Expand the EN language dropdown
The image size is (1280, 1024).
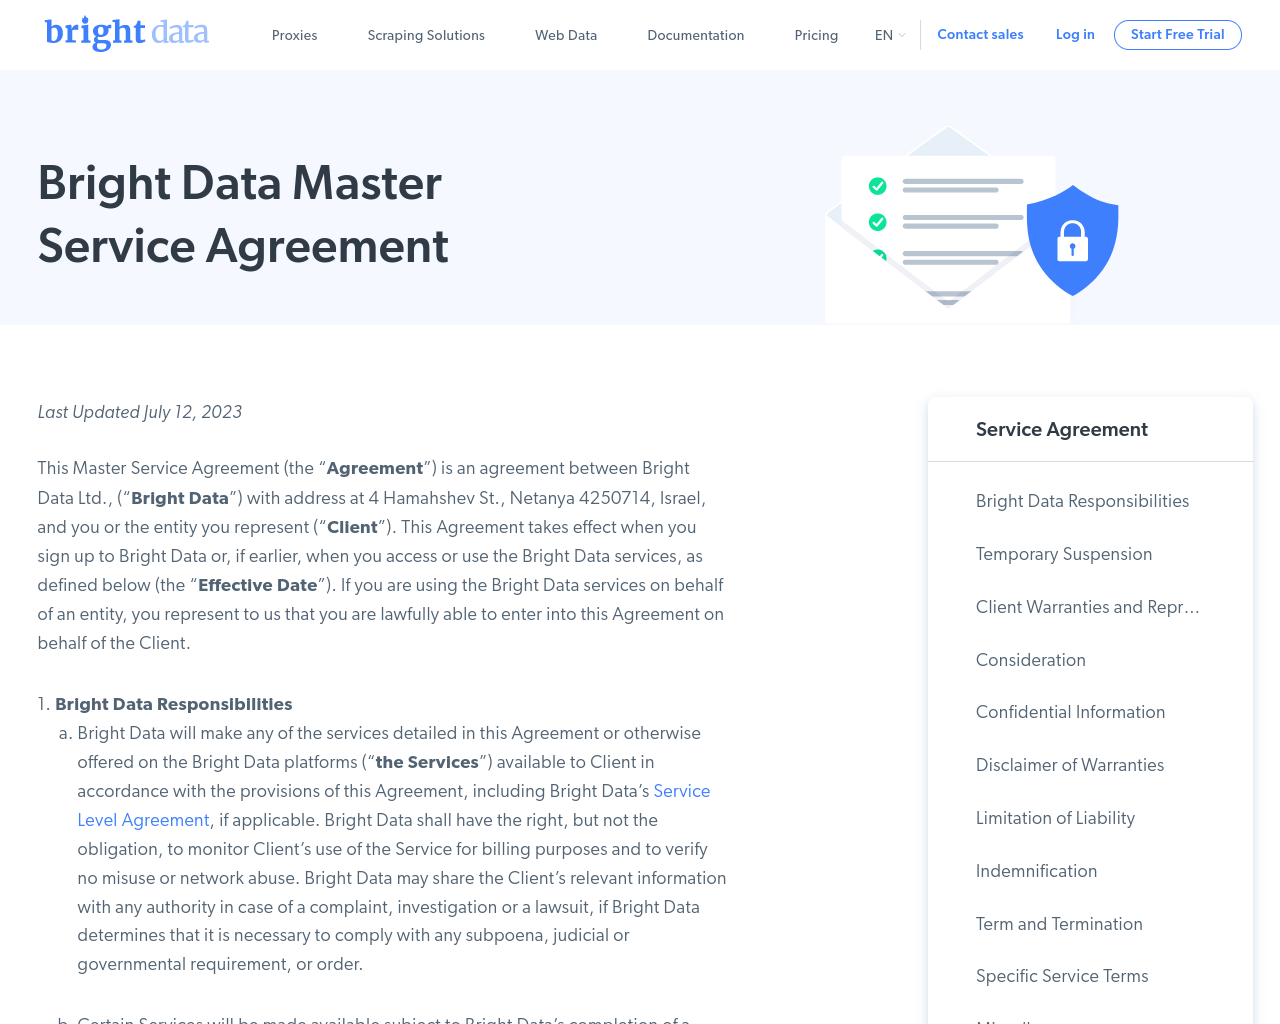(x=890, y=35)
